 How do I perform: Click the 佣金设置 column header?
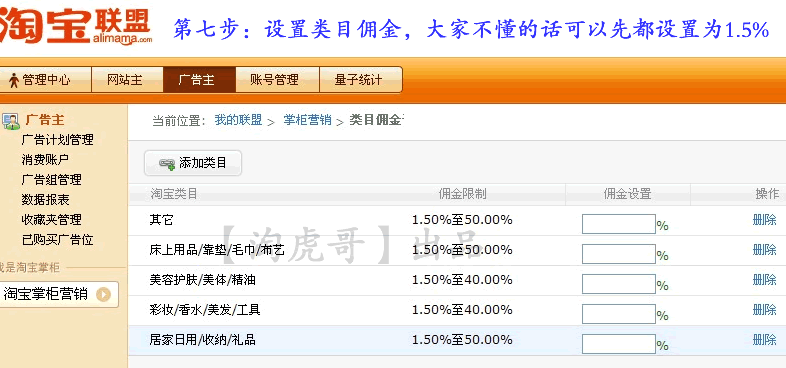(627, 194)
